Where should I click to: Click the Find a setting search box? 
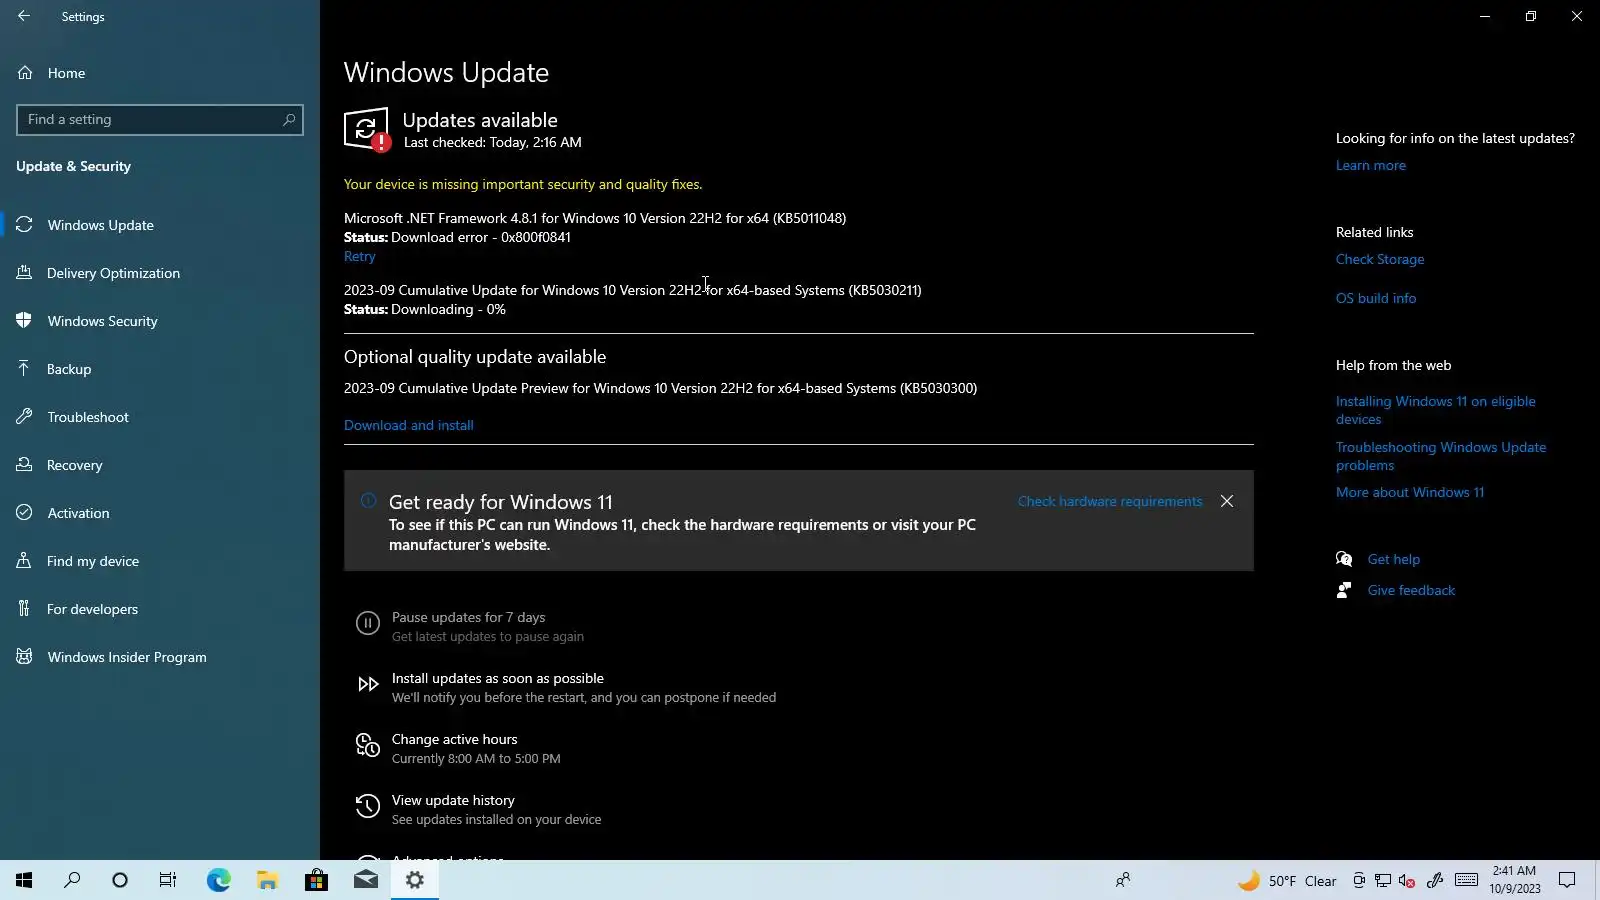160,120
